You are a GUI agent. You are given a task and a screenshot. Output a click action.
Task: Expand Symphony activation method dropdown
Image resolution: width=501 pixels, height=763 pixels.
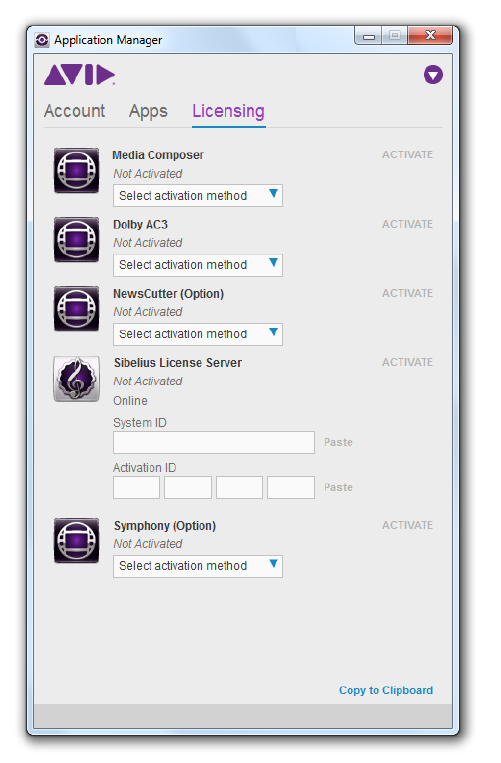(x=197, y=566)
